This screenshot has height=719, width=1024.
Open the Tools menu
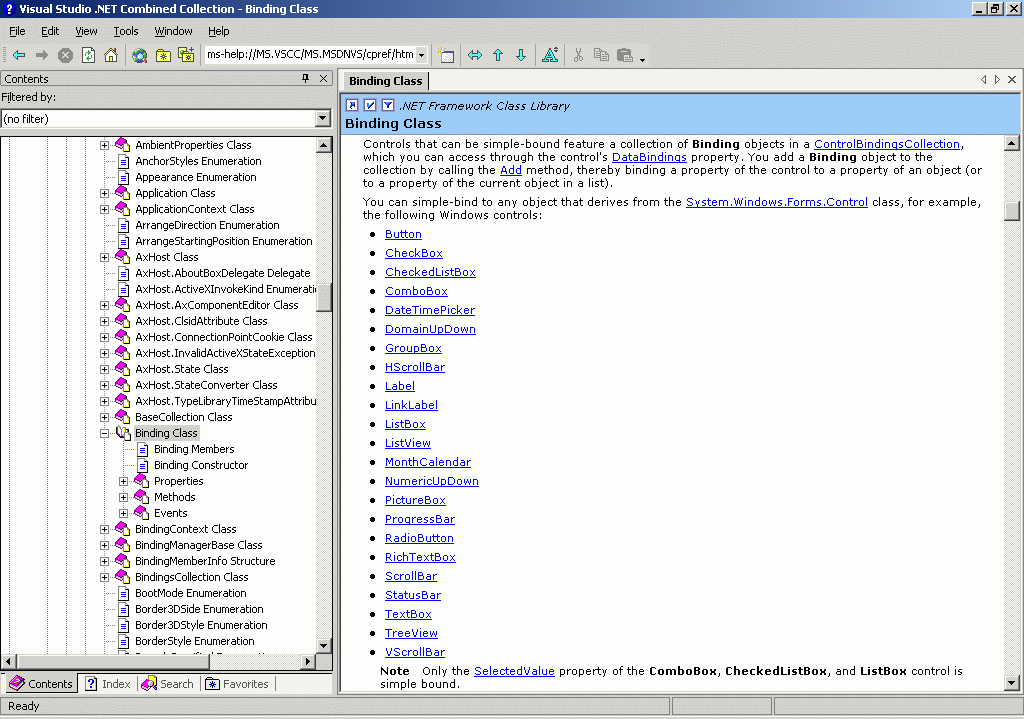click(x=125, y=31)
